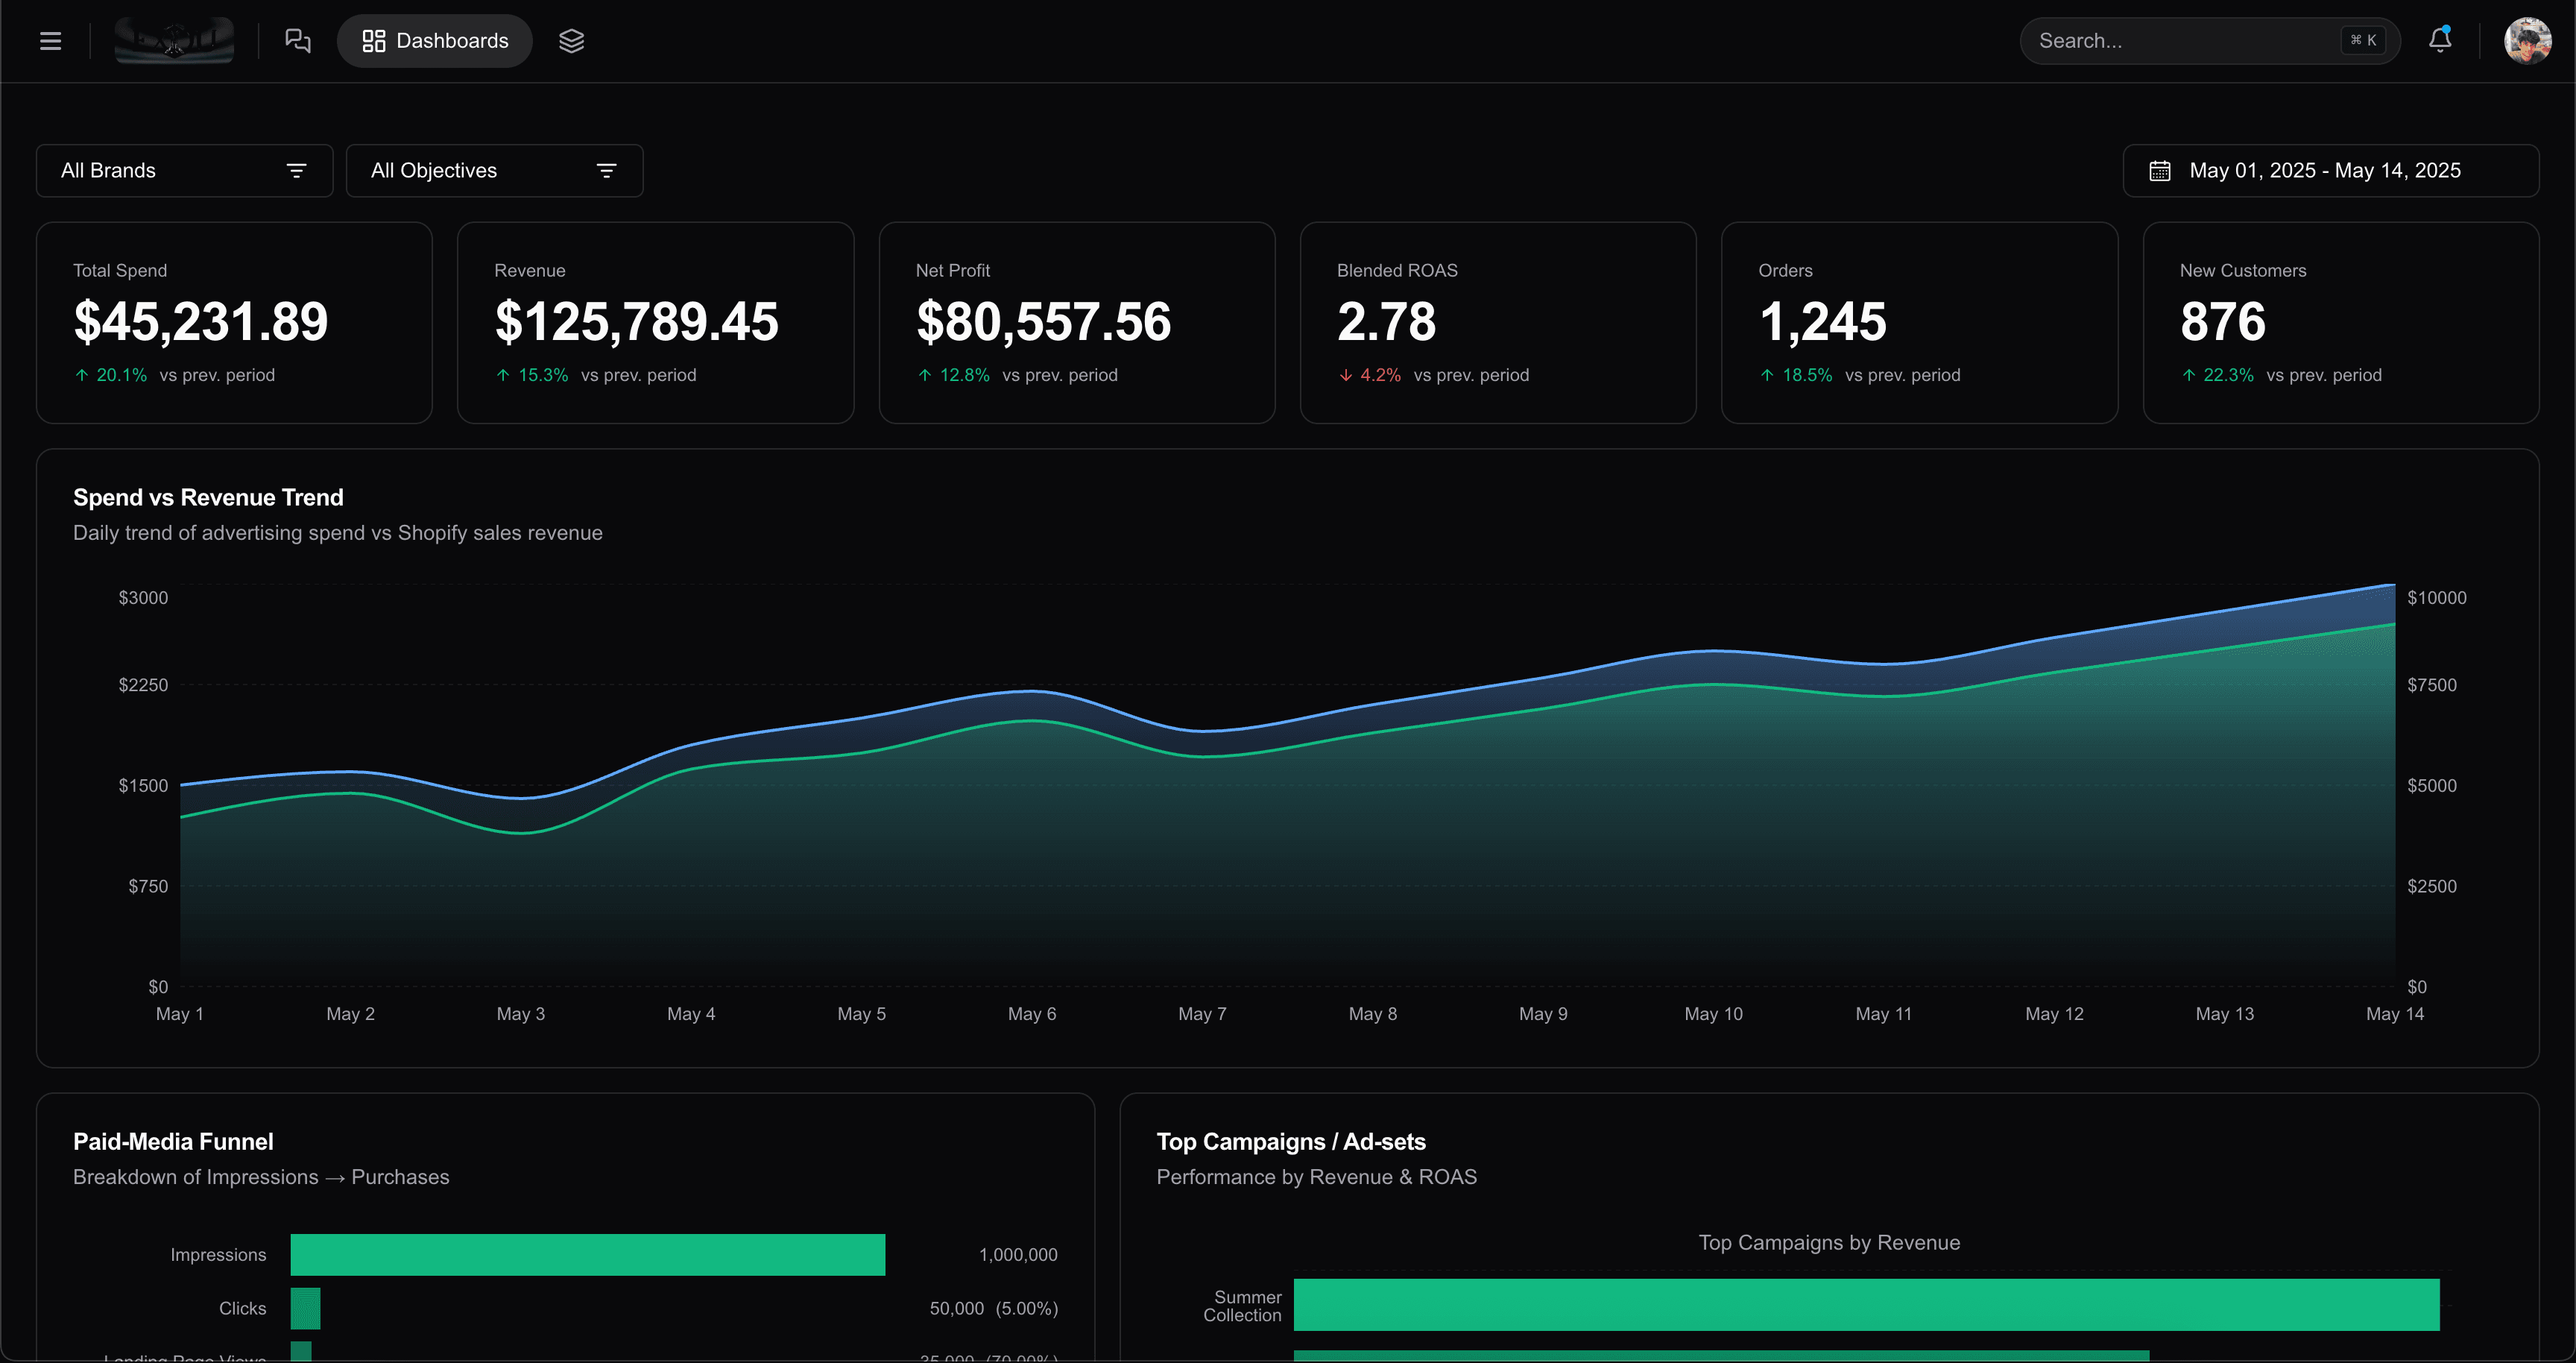Expand the All Objectives dropdown
2576x1363 pixels.
click(494, 171)
